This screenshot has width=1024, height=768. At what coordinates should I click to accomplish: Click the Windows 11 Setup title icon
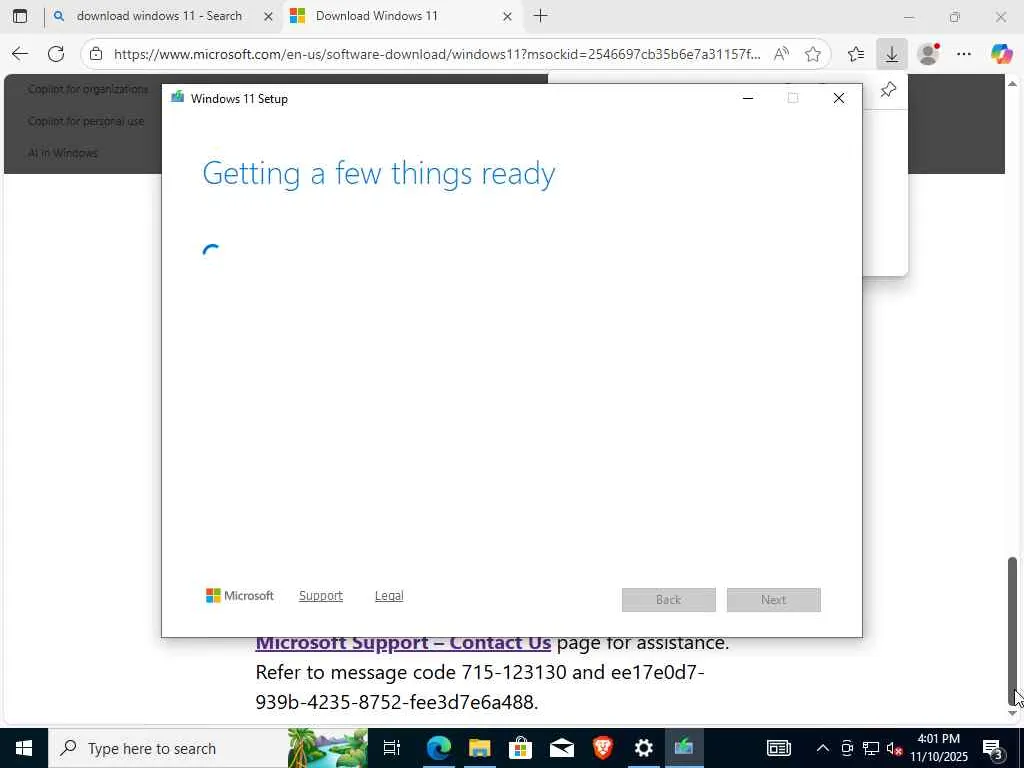pyautogui.click(x=177, y=98)
